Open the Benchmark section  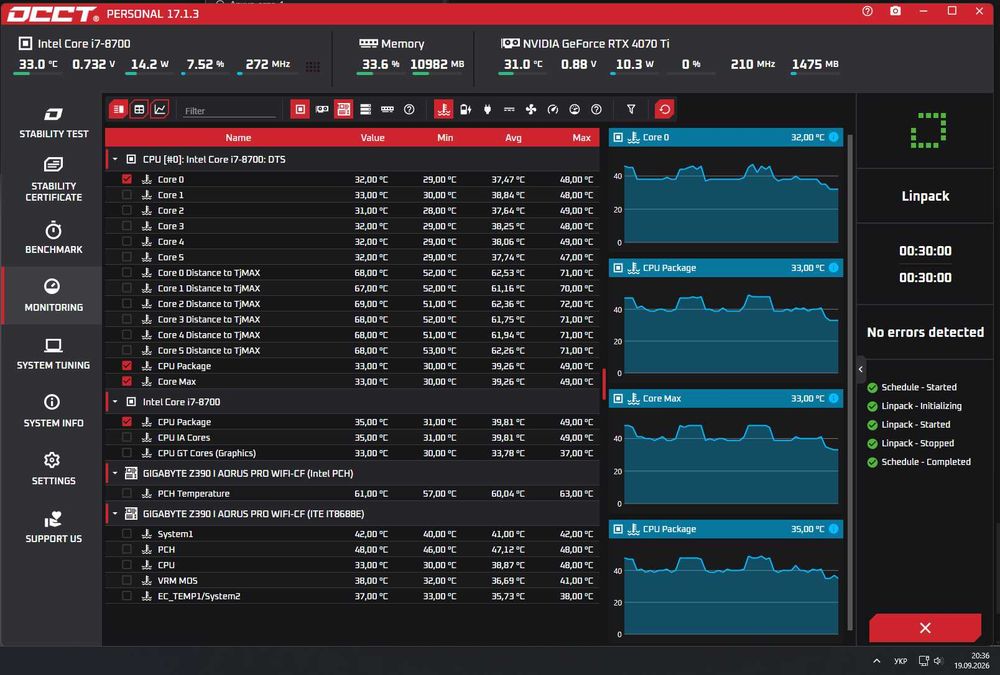[54, 237]
